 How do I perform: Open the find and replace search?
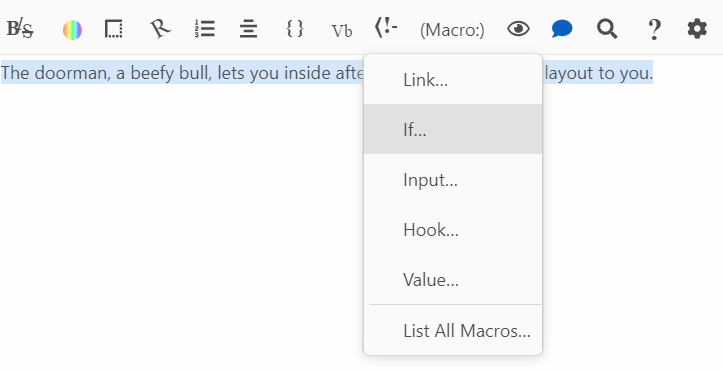pos(607,30)
